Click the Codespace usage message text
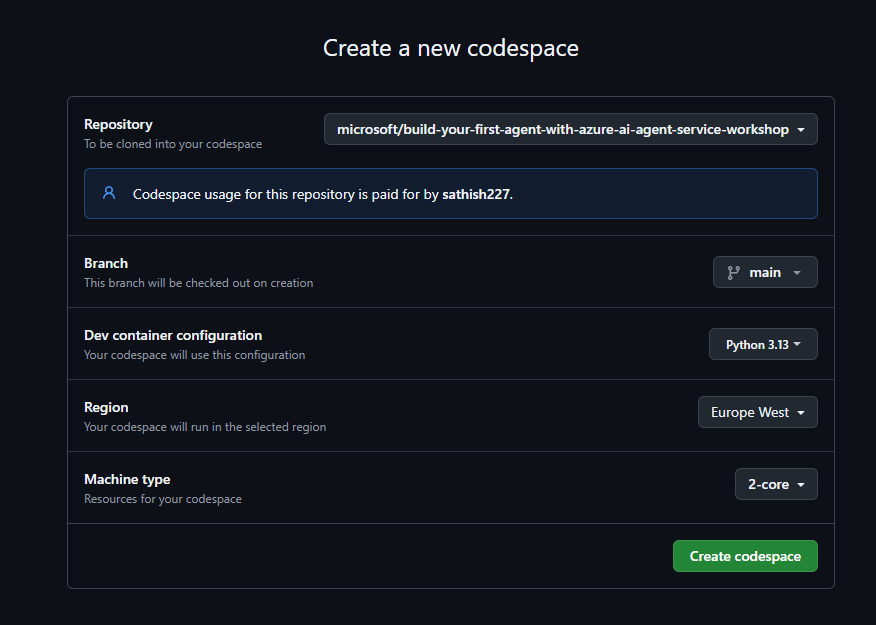The width and height of the screenshot is (876, 625). (x=285, y=194)
